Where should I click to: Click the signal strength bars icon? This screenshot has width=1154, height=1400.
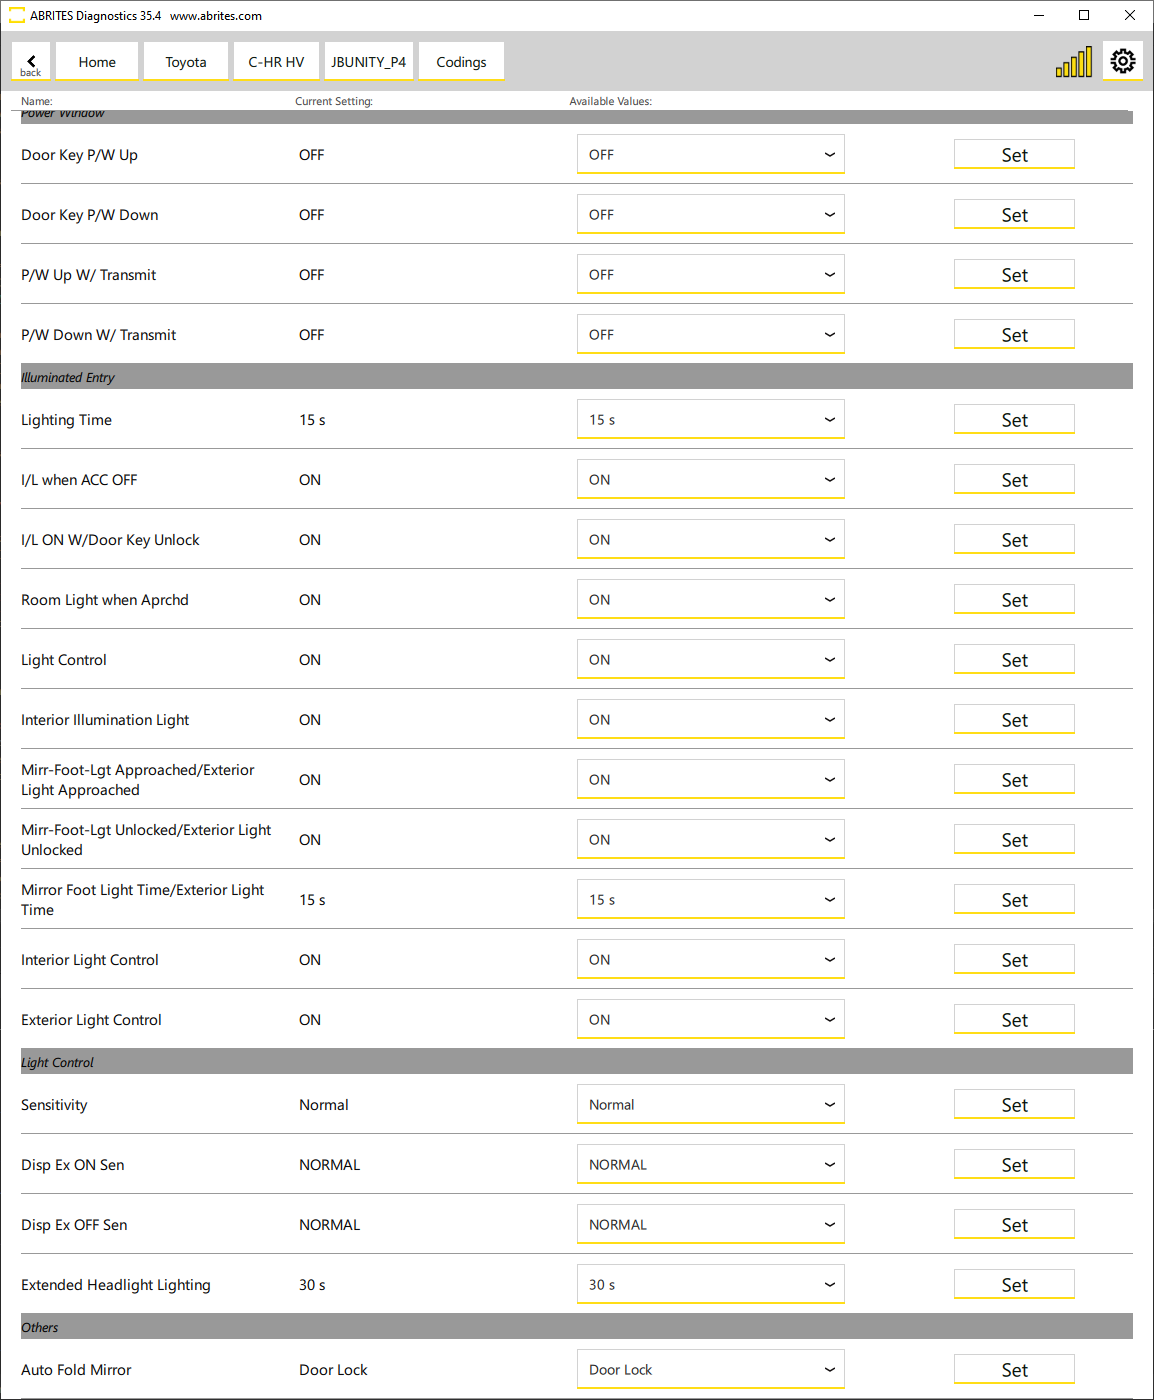tap(1074, 63)
